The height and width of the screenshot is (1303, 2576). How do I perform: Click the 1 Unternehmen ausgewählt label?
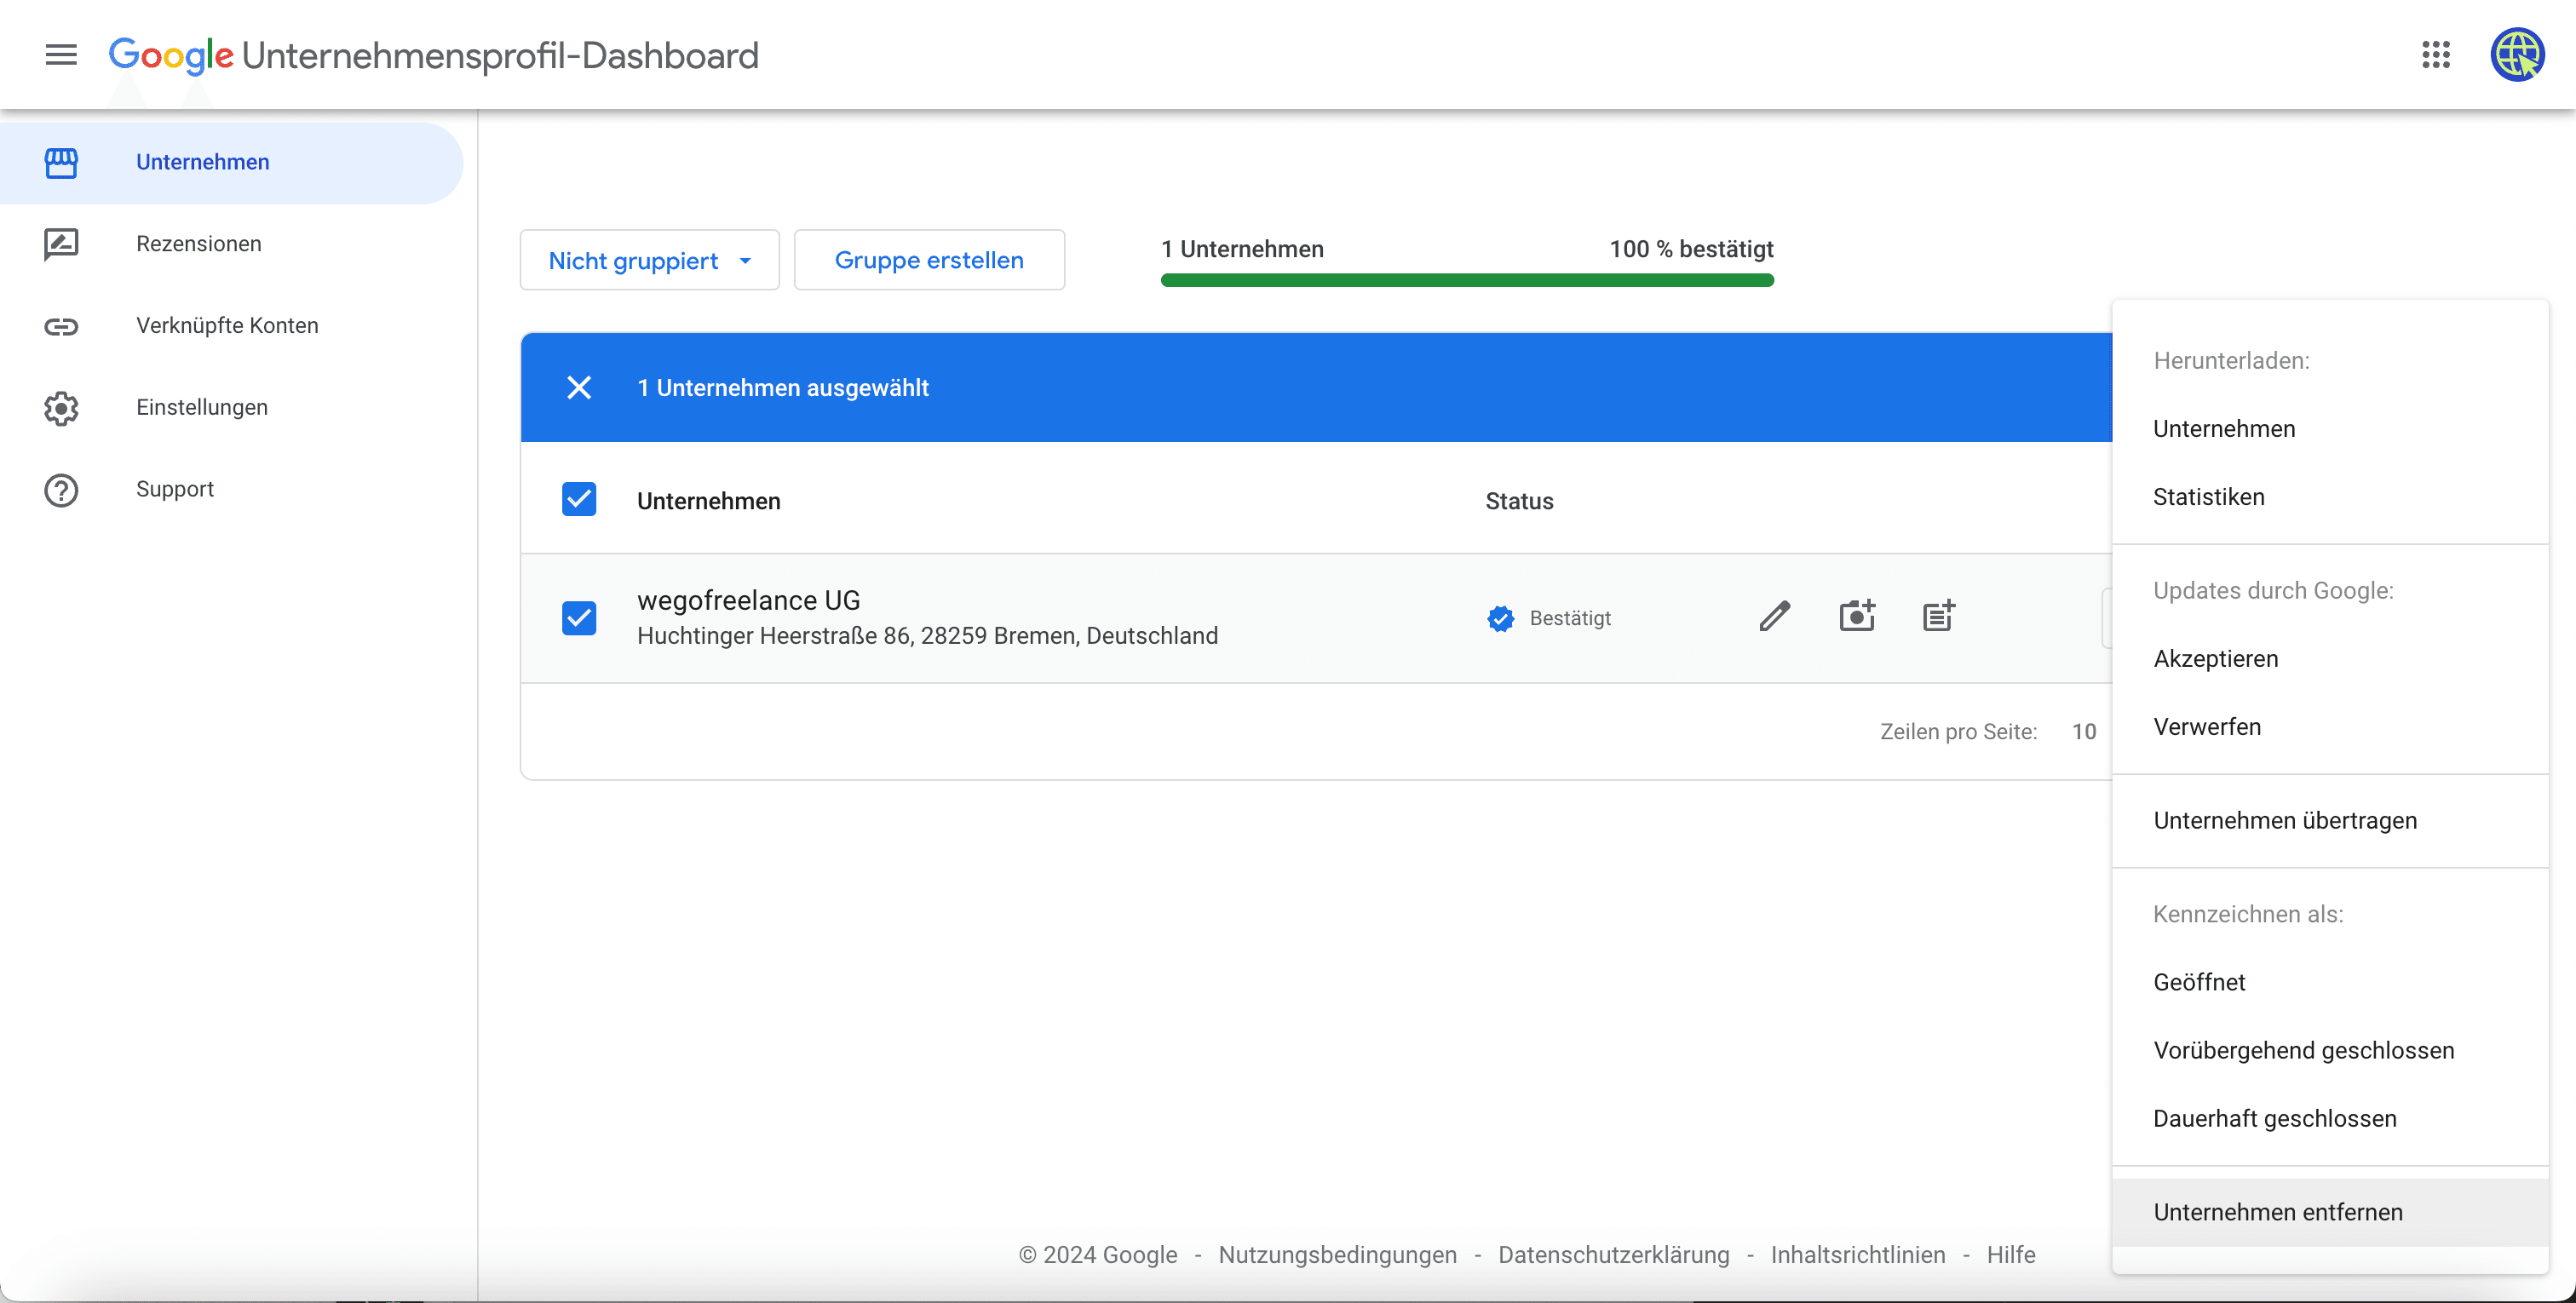point(782,388)
